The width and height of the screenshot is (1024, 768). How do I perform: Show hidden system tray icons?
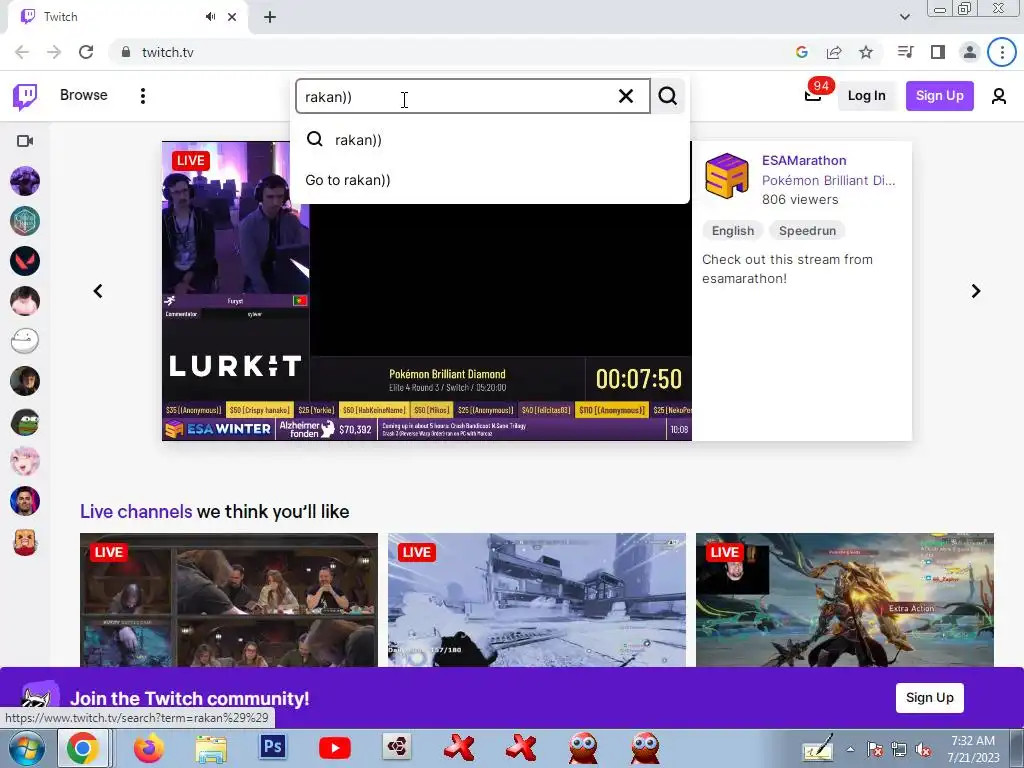(x=850, y=750)
